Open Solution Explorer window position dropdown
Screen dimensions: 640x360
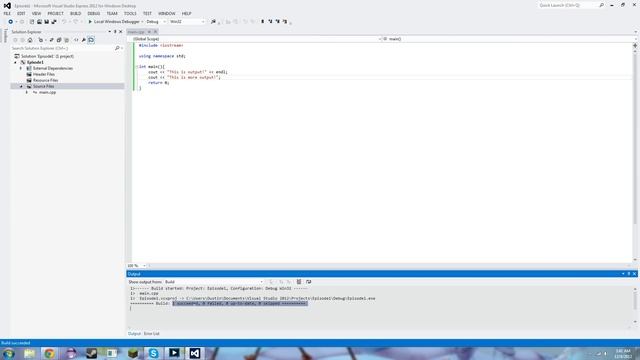109,32
